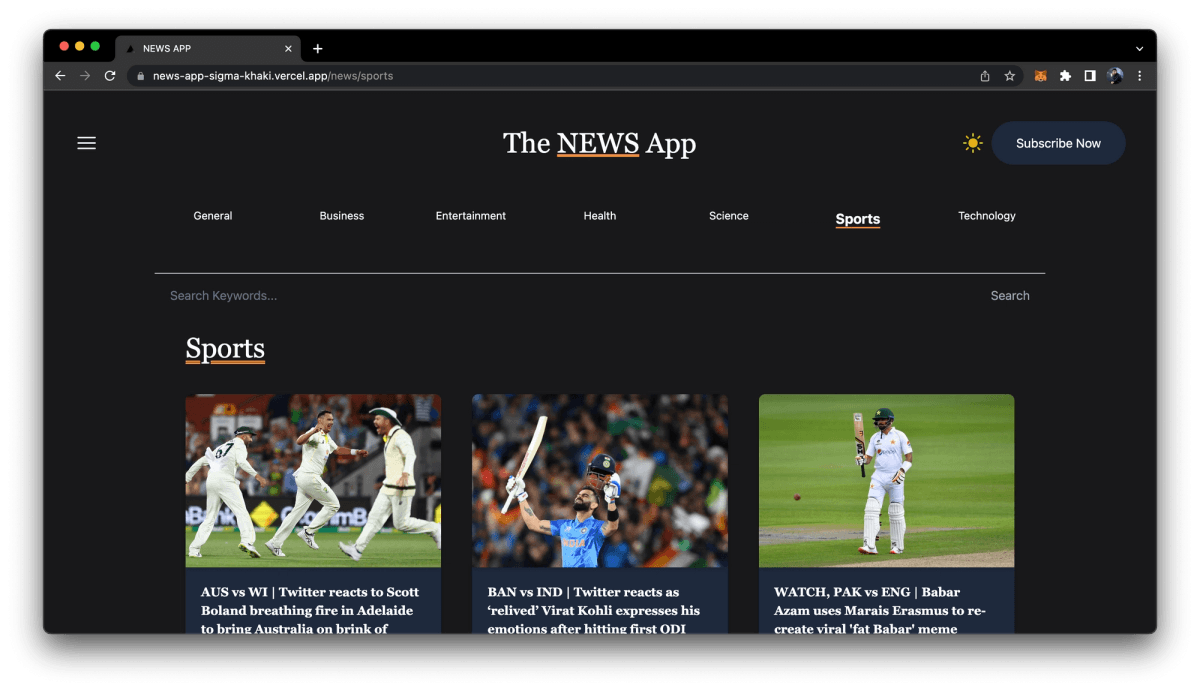Screen dimensions: 1200x691
Task: Click the Search control beside the keyword field
Action: click(1010, 295)
